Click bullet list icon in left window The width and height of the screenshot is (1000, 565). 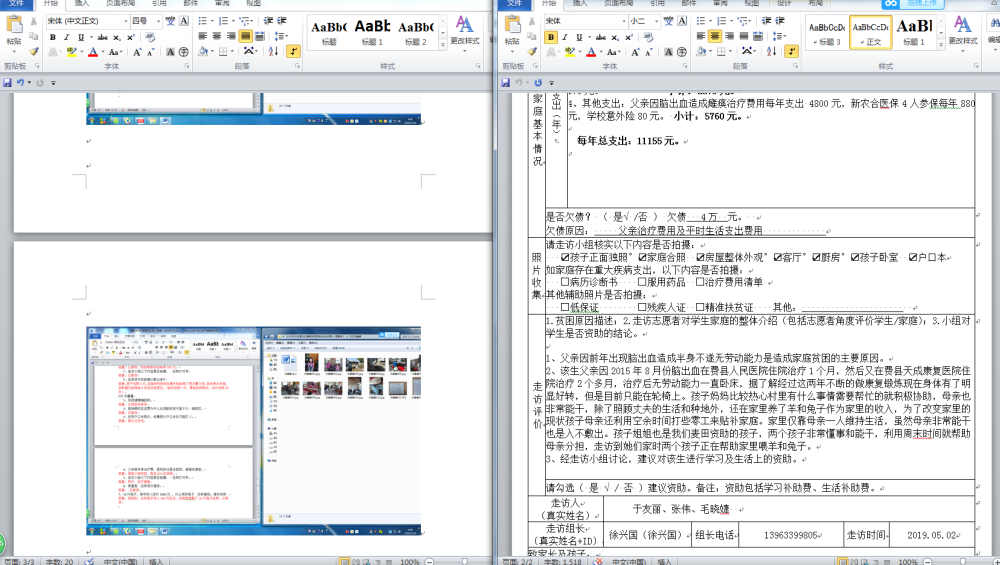click(203, 21)
